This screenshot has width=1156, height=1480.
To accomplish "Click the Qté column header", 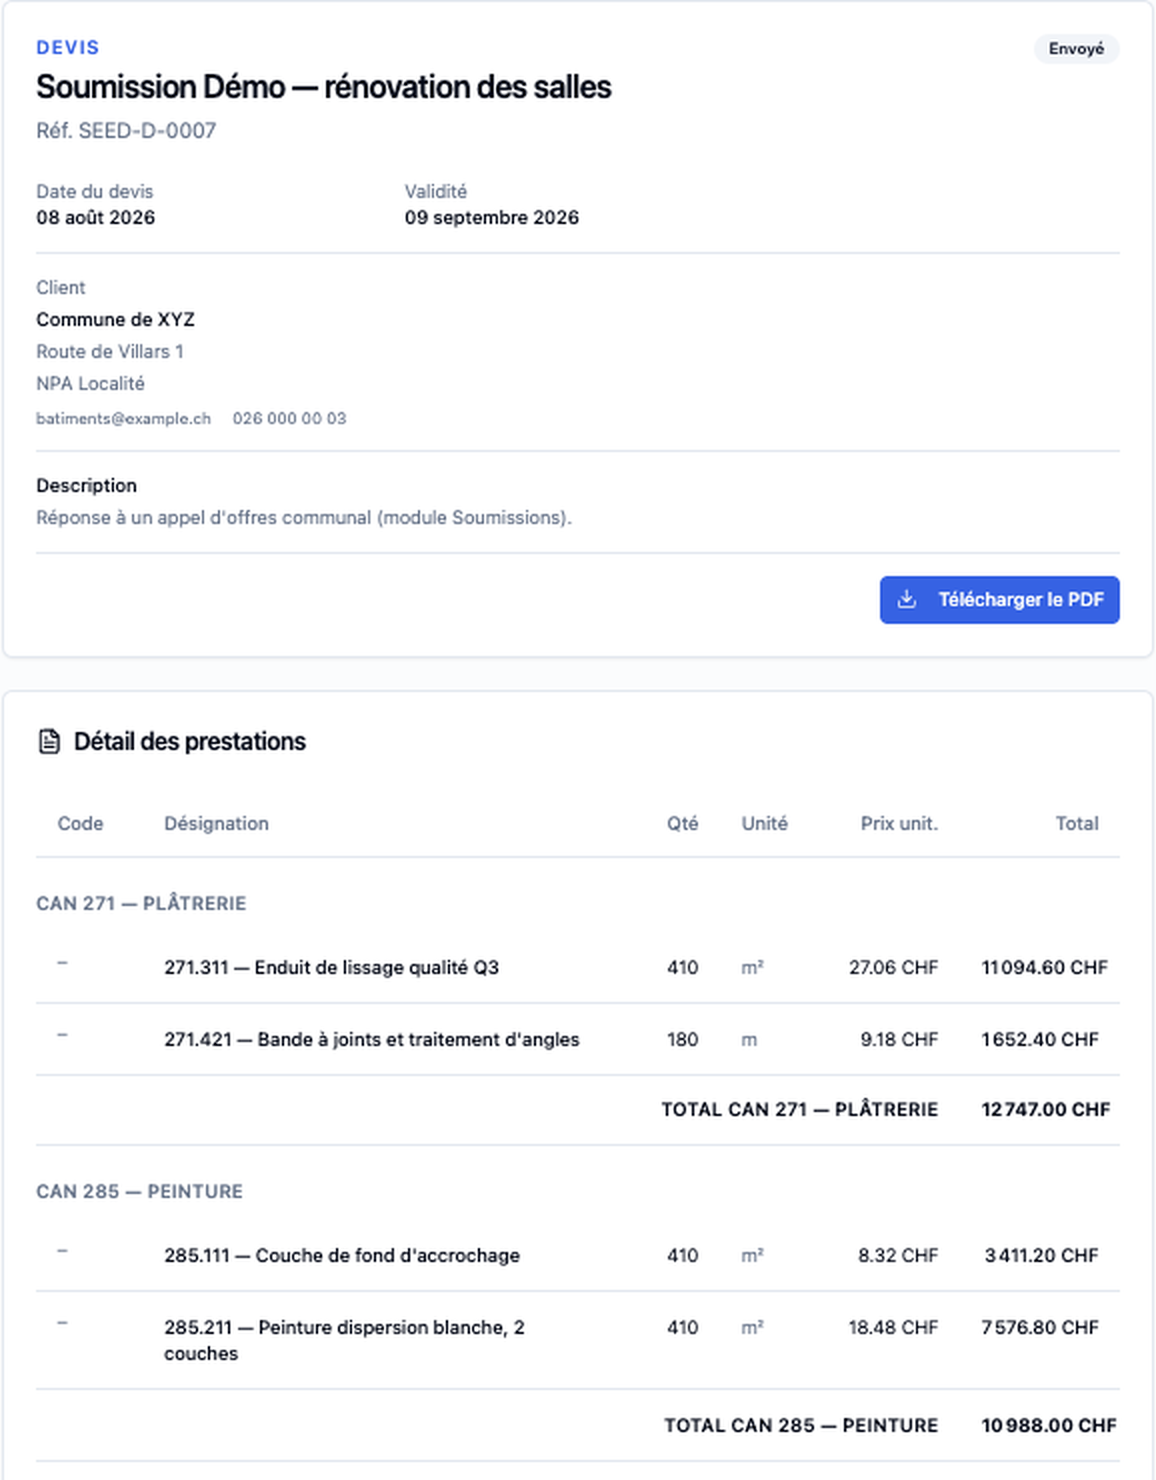I will click(x=683, y=823).
